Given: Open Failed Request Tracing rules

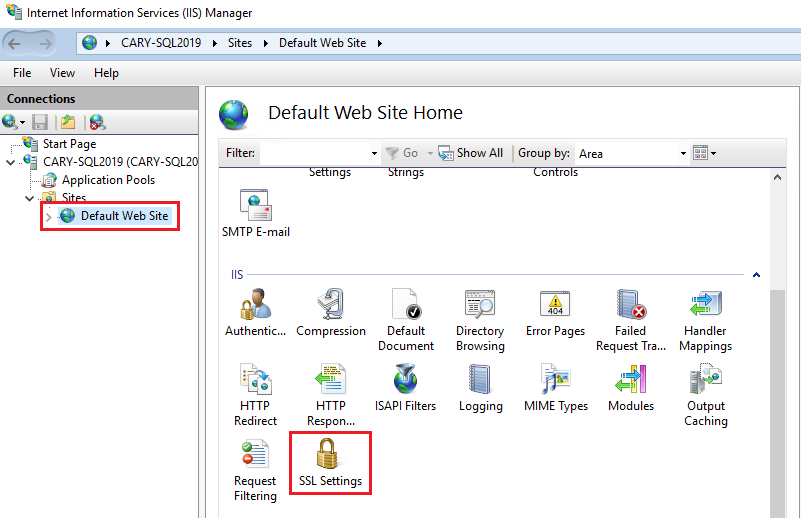Looking at the screenshot, I should point(631,319).
